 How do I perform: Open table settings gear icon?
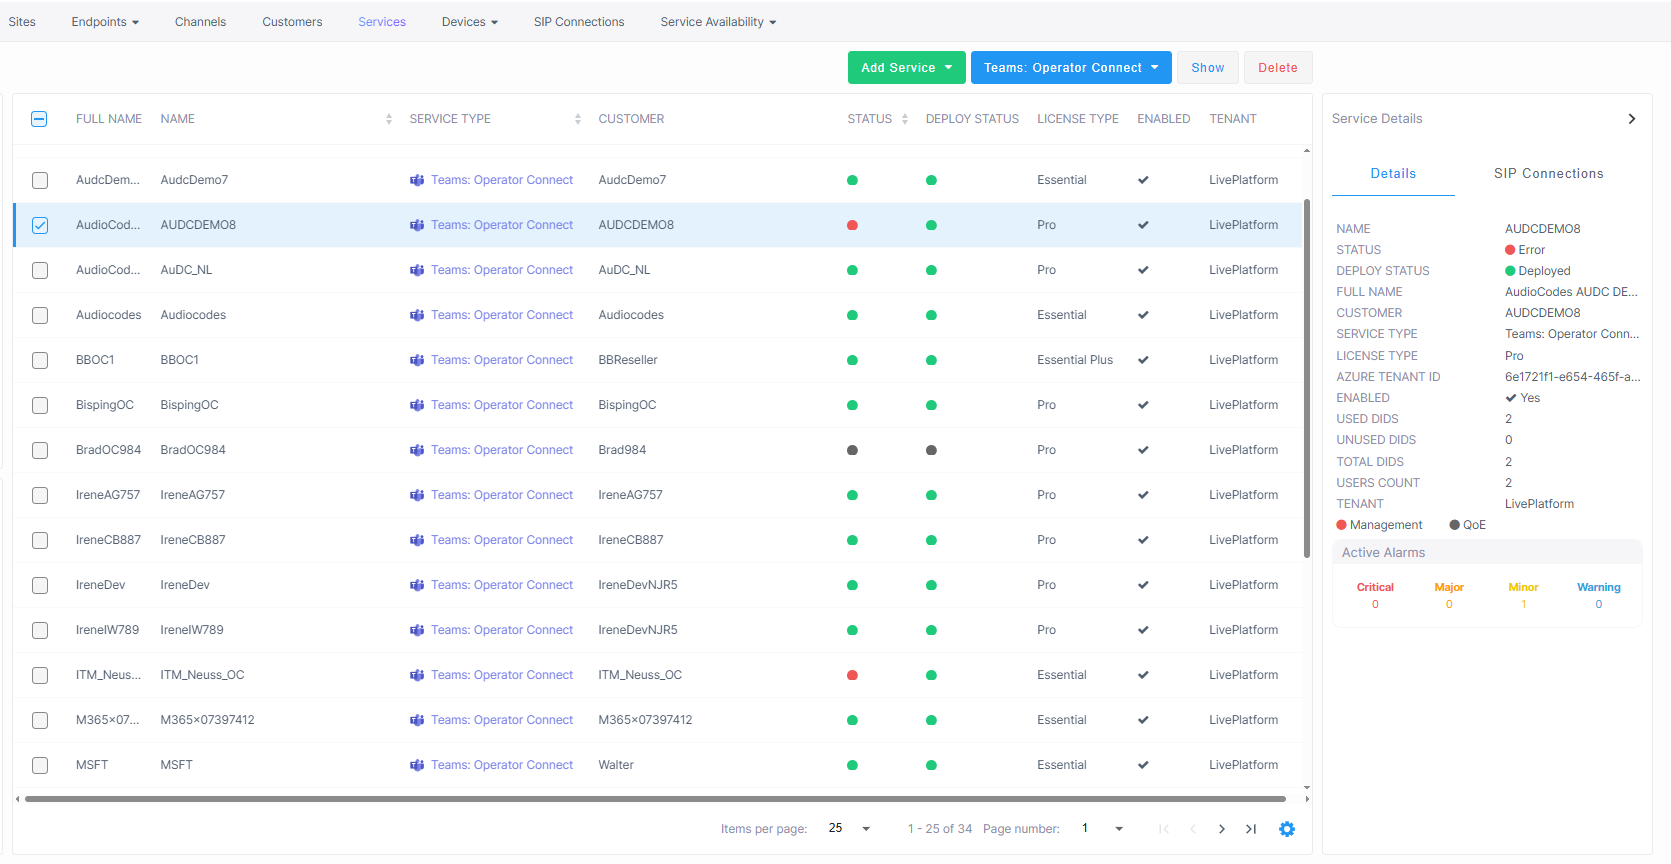click(x=1287, y=829)
